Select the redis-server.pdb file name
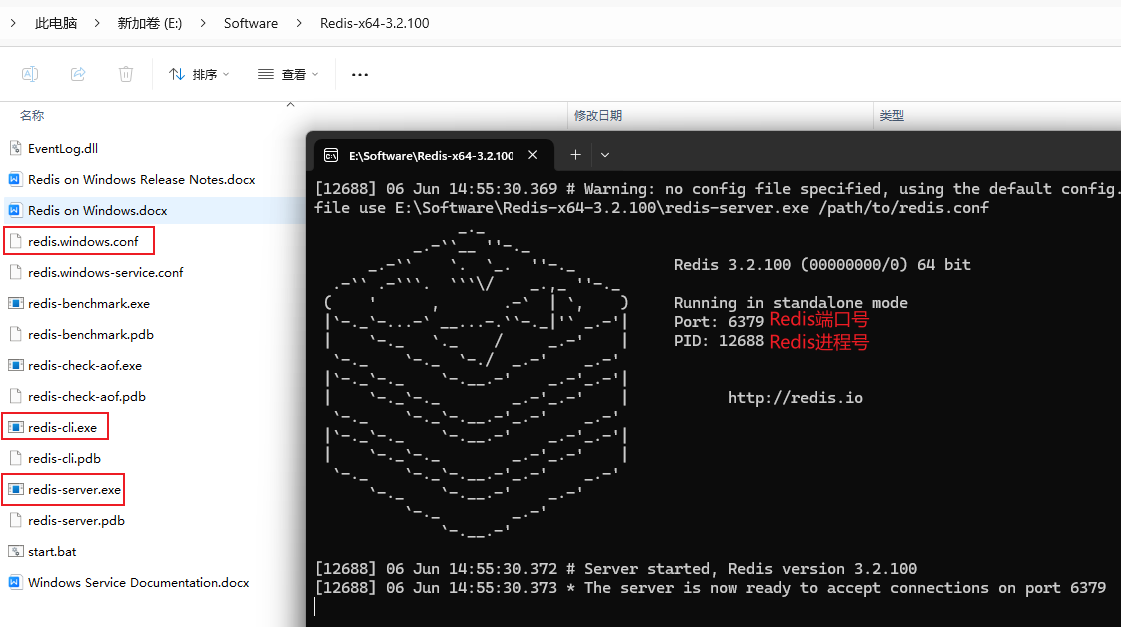 76,520
